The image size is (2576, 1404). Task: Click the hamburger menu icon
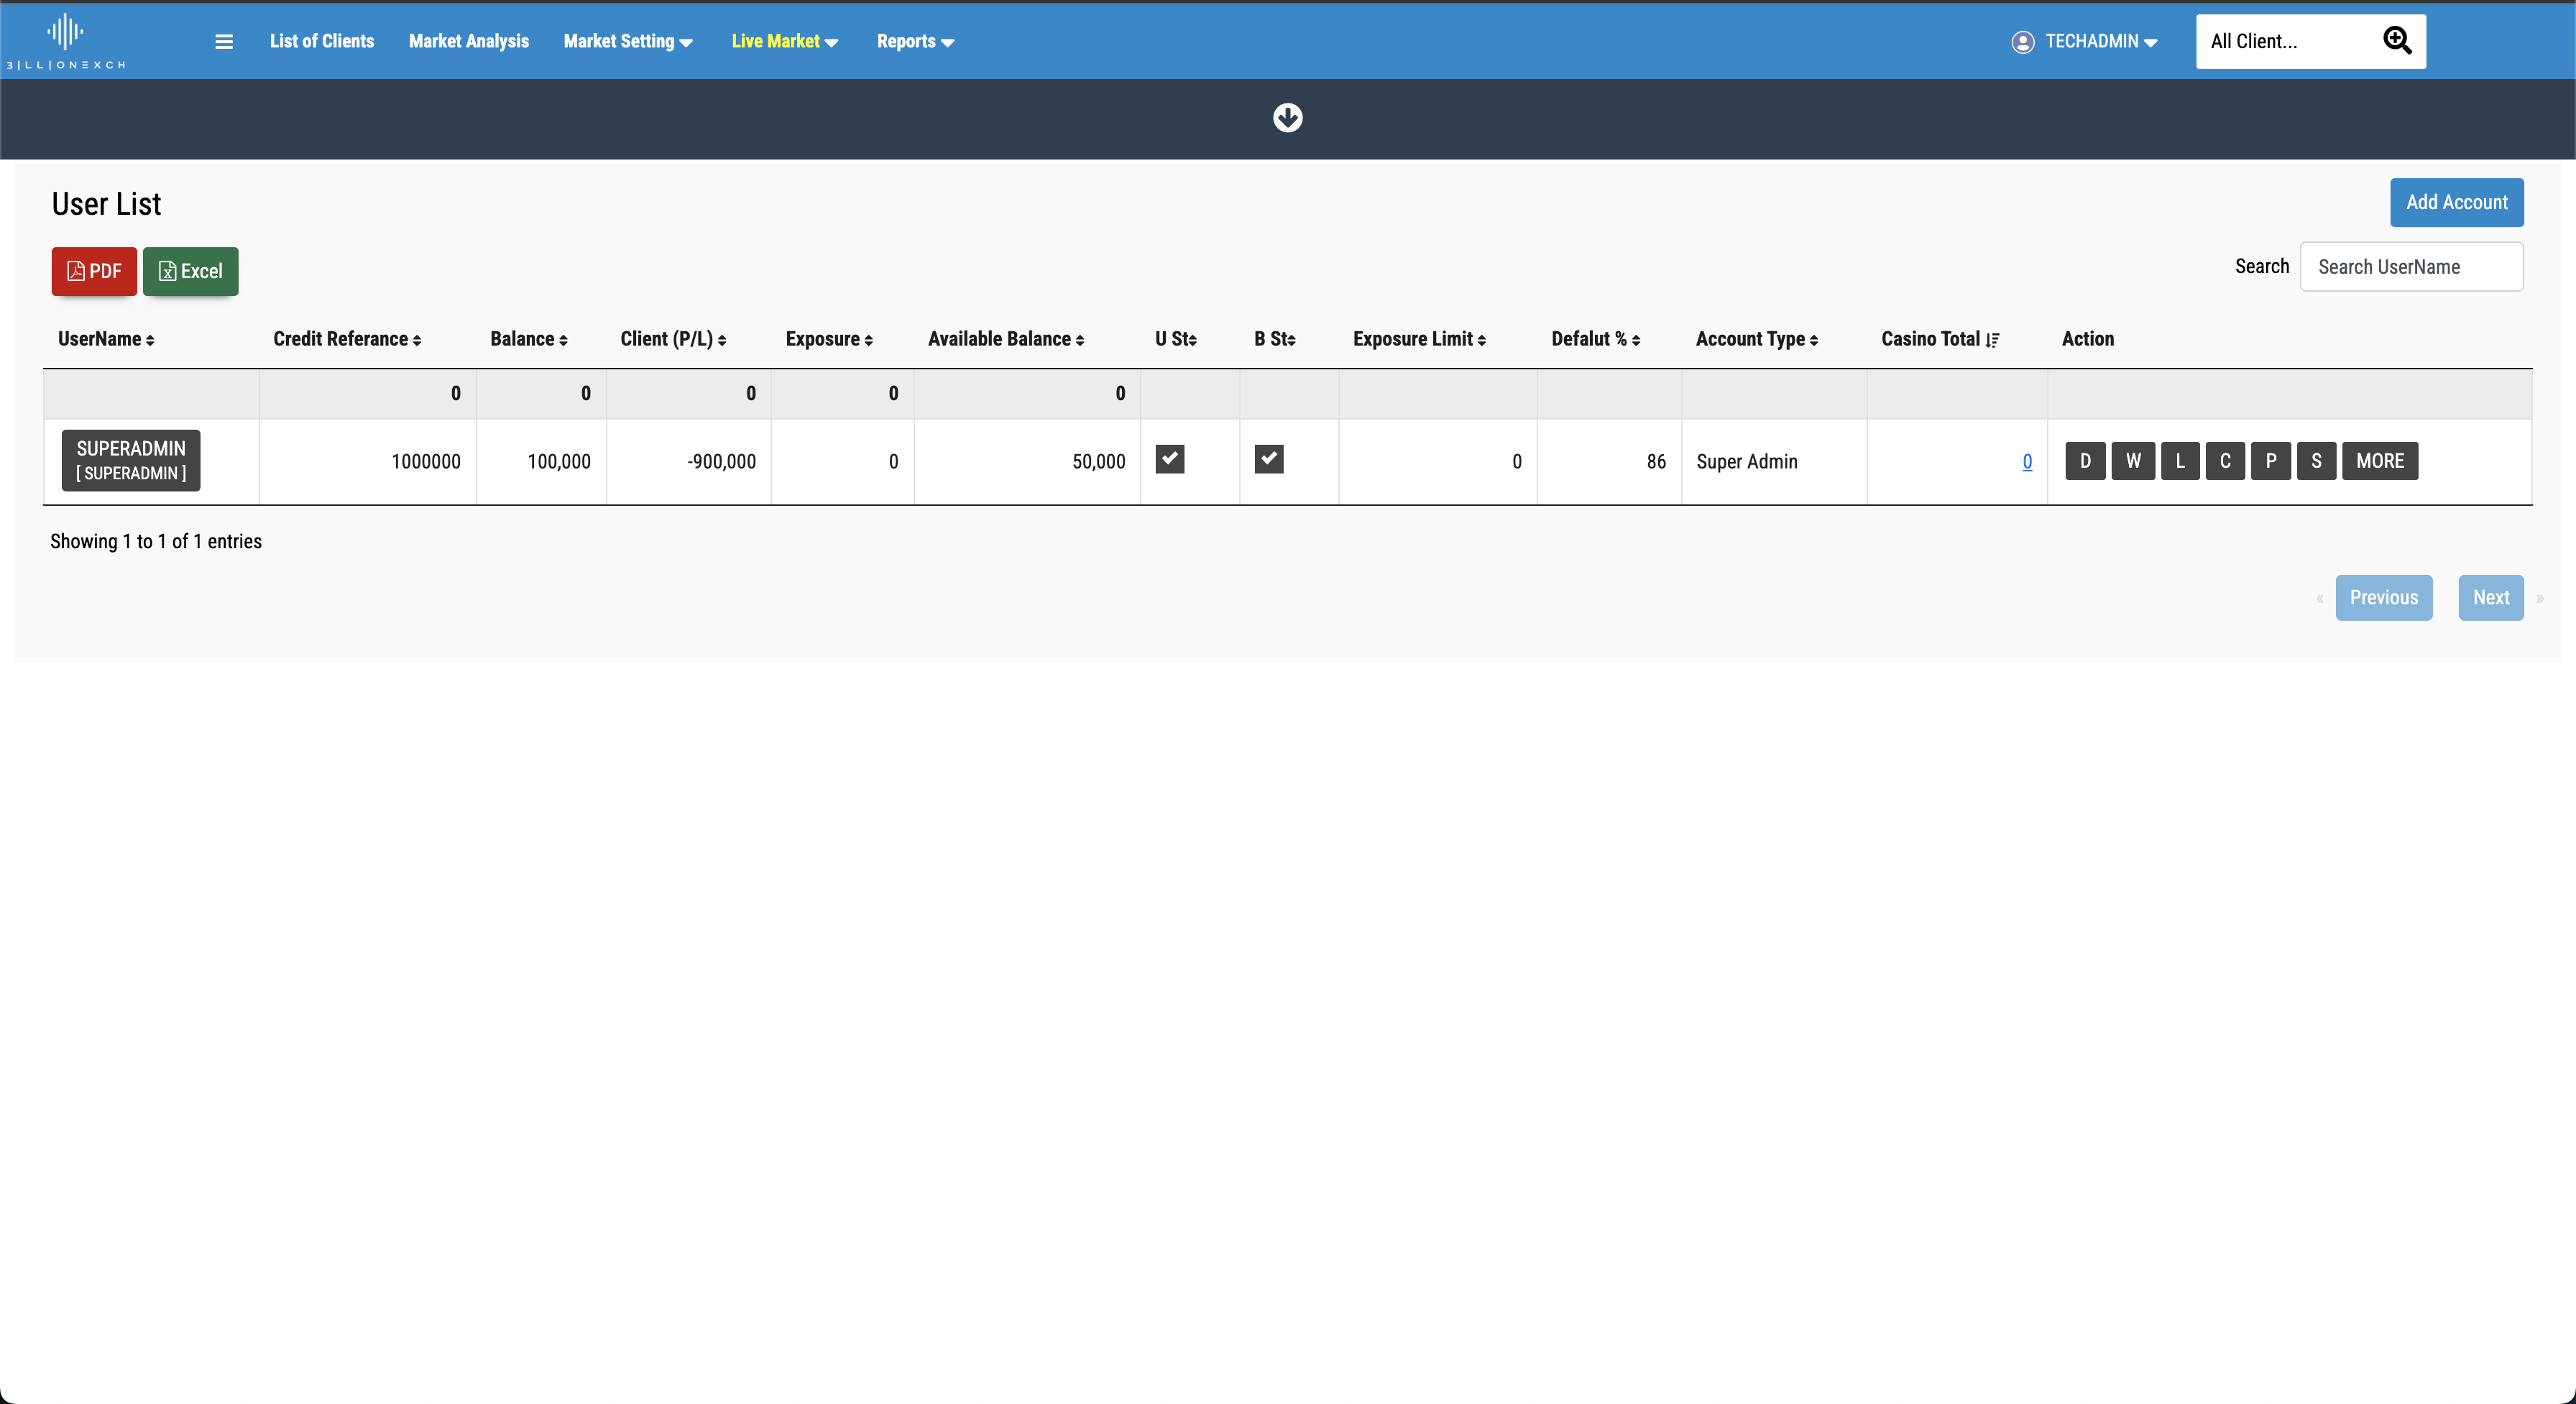[x=224, y=41]
